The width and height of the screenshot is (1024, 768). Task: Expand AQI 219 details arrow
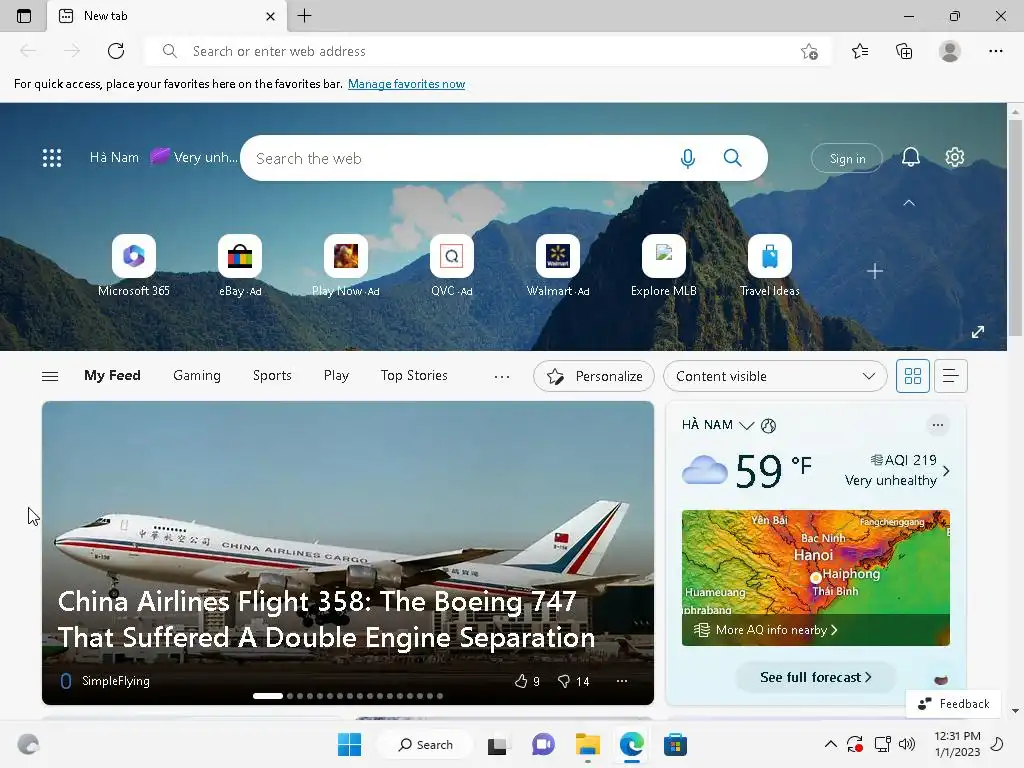[x=946, y=470]
